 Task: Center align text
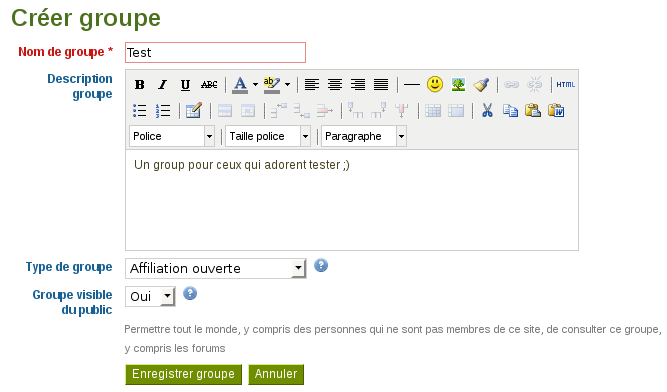pos(335,85)
